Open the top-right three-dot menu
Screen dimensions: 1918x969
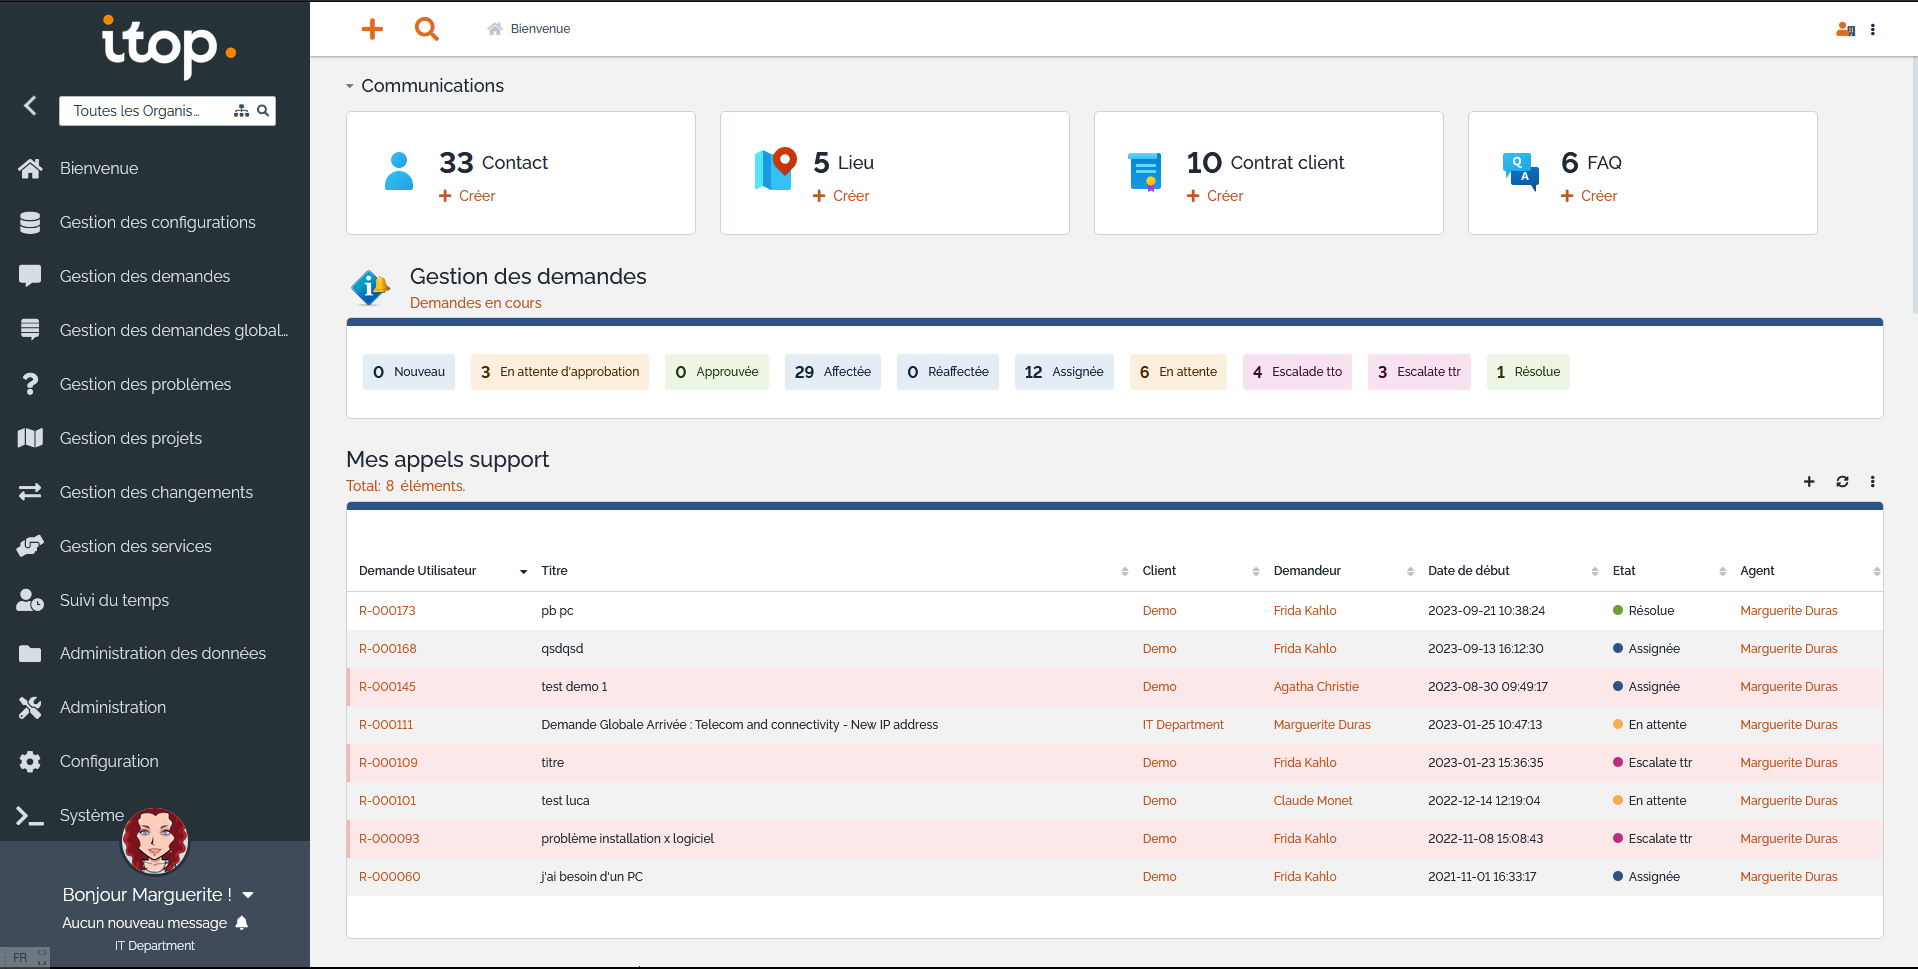pyautogui.click(x=1873, y=29)
